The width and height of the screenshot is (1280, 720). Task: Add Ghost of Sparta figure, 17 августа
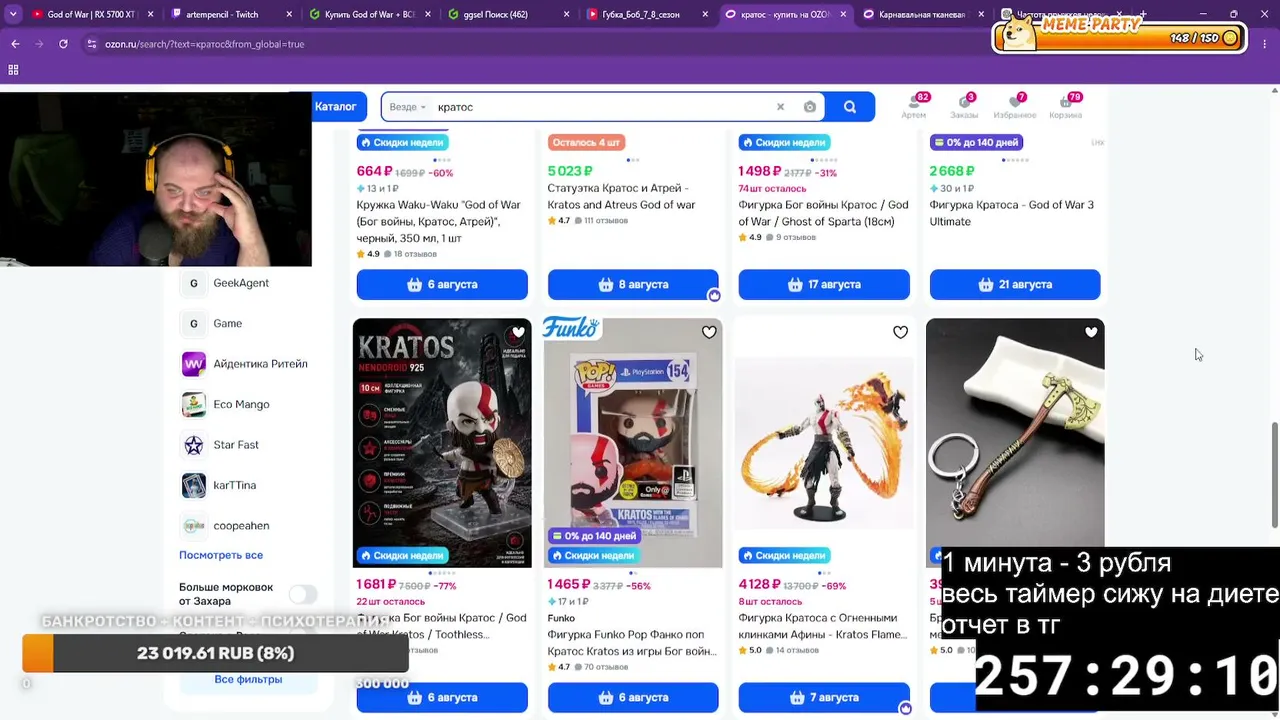click(824, 284)
